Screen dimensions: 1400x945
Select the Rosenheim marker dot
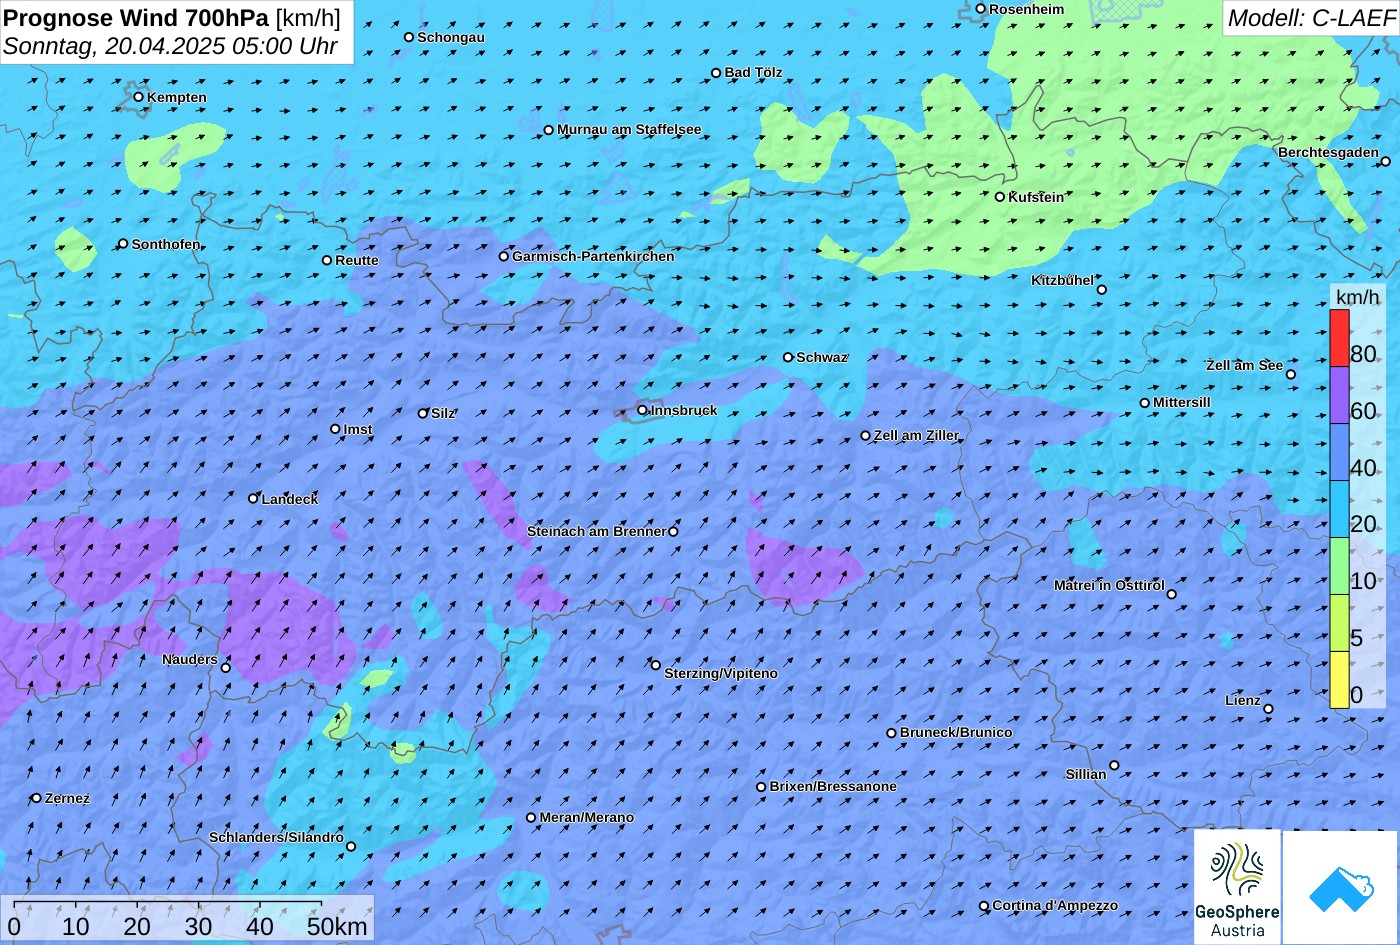pyautogui.click(x=980, y=9)
